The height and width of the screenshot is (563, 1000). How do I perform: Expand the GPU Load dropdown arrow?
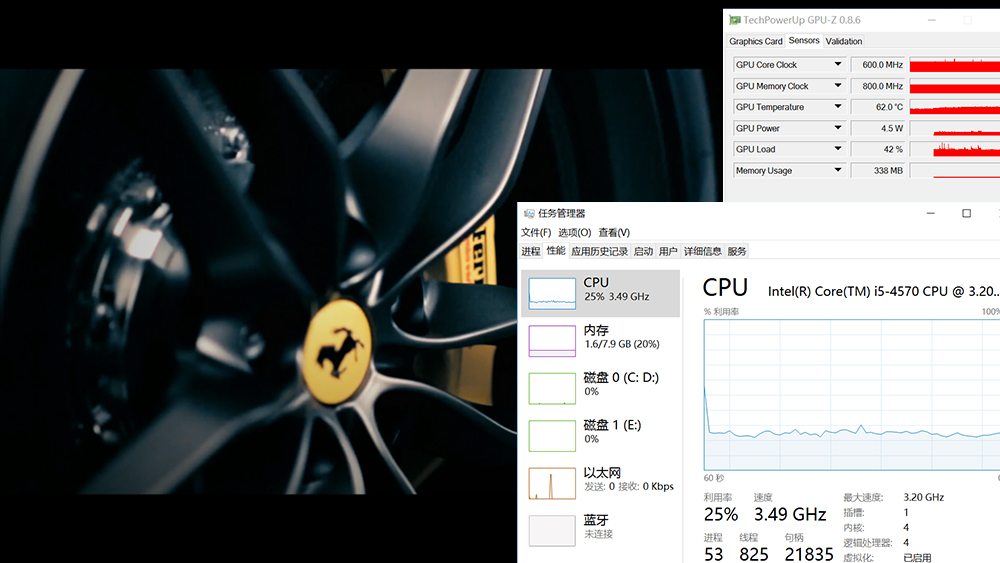pyautogui.click(x=838, y=149)
